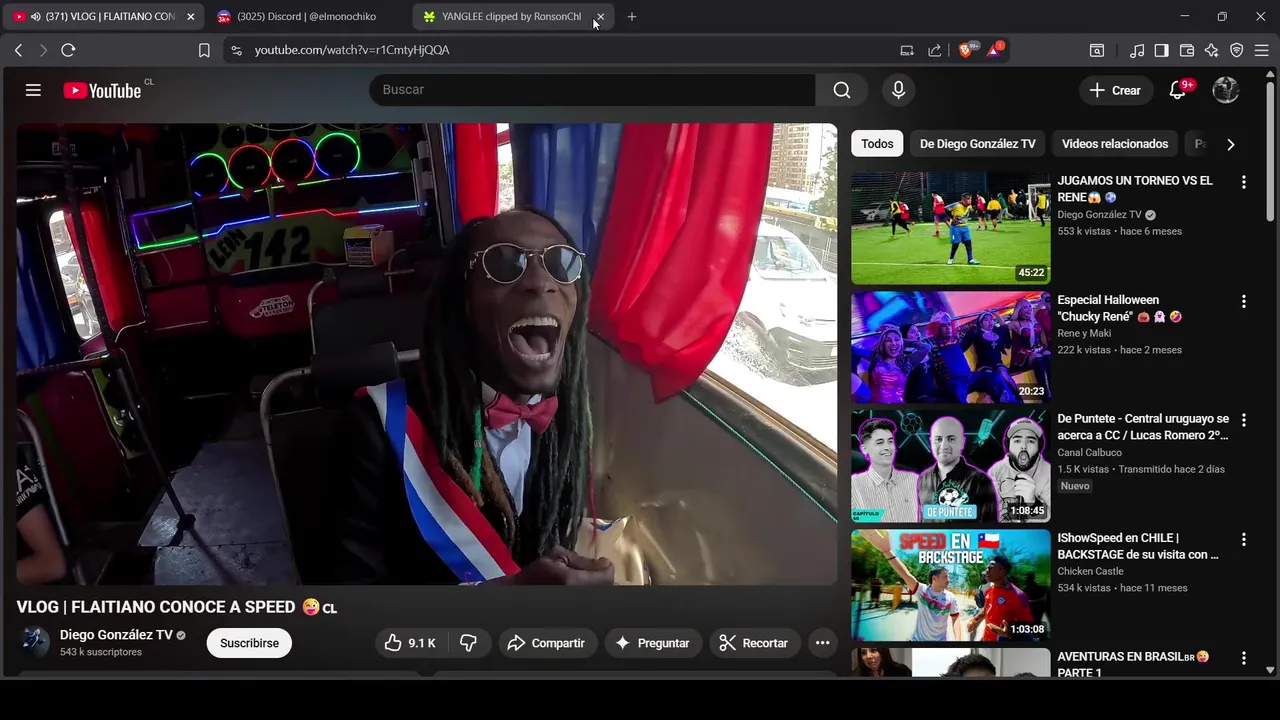The height and width of the screenshot is (720, 1280).
Task: Start voice search with microphone icon
Action: [x=898, y=90]
